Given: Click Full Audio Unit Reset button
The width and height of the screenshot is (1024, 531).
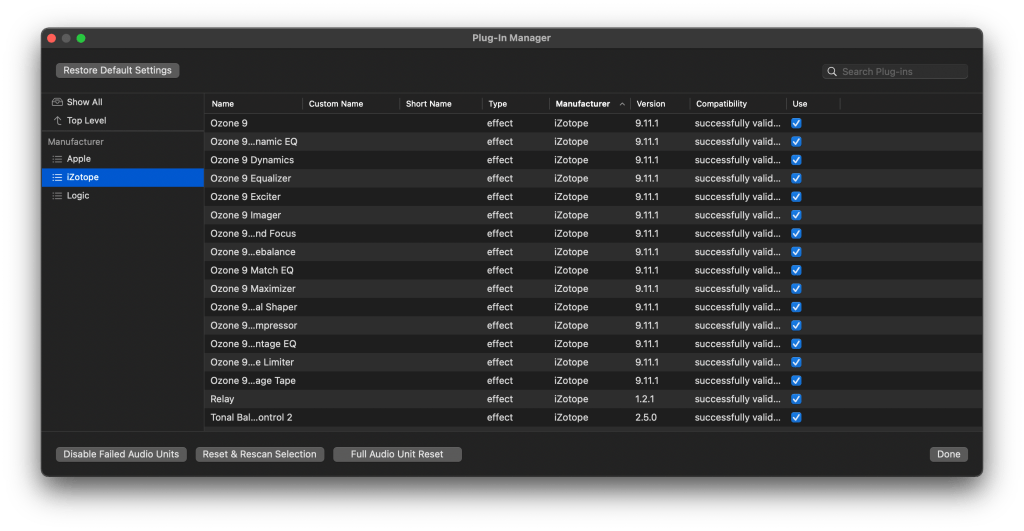Looking at the screenshot, I should tap(397, 454).
